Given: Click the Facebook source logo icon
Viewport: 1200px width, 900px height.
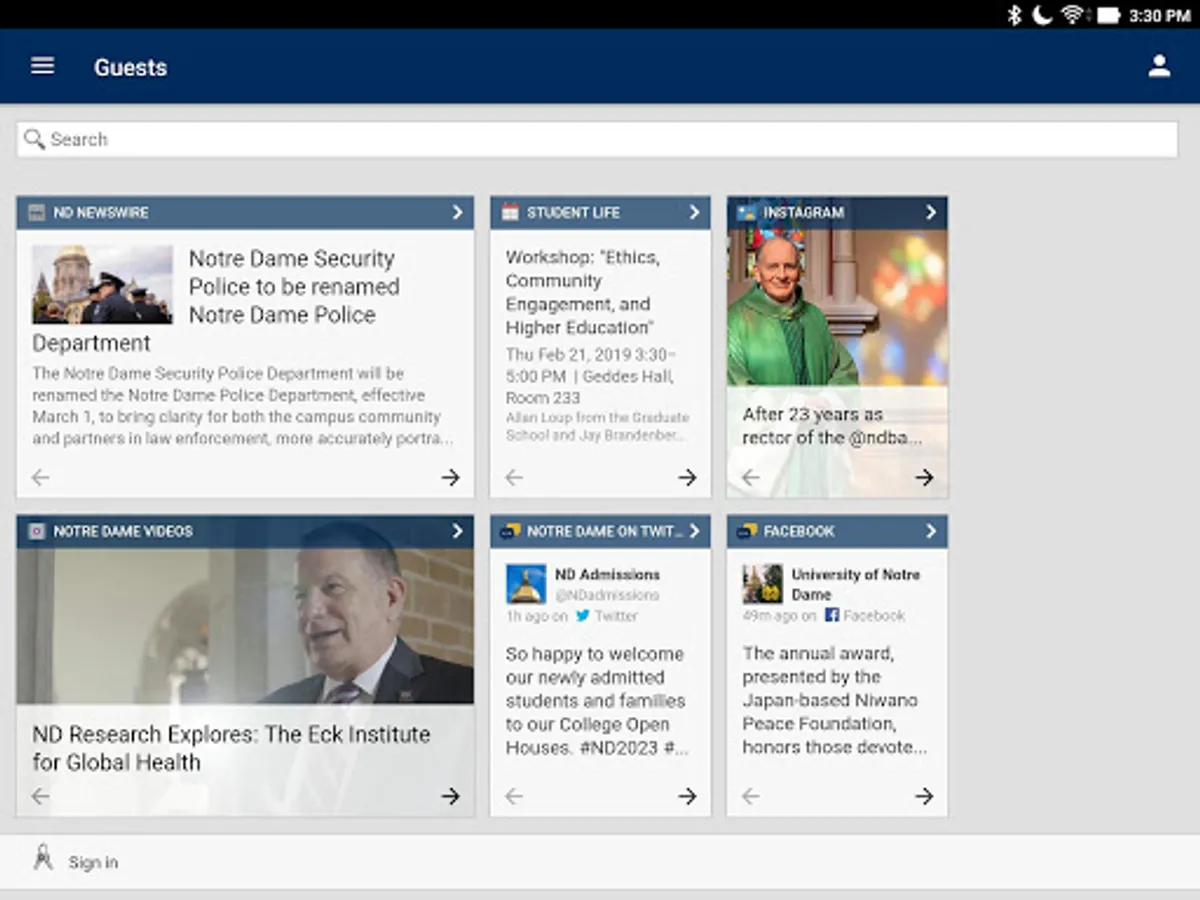Looking at the screenshot, I should tap(832, 616).
